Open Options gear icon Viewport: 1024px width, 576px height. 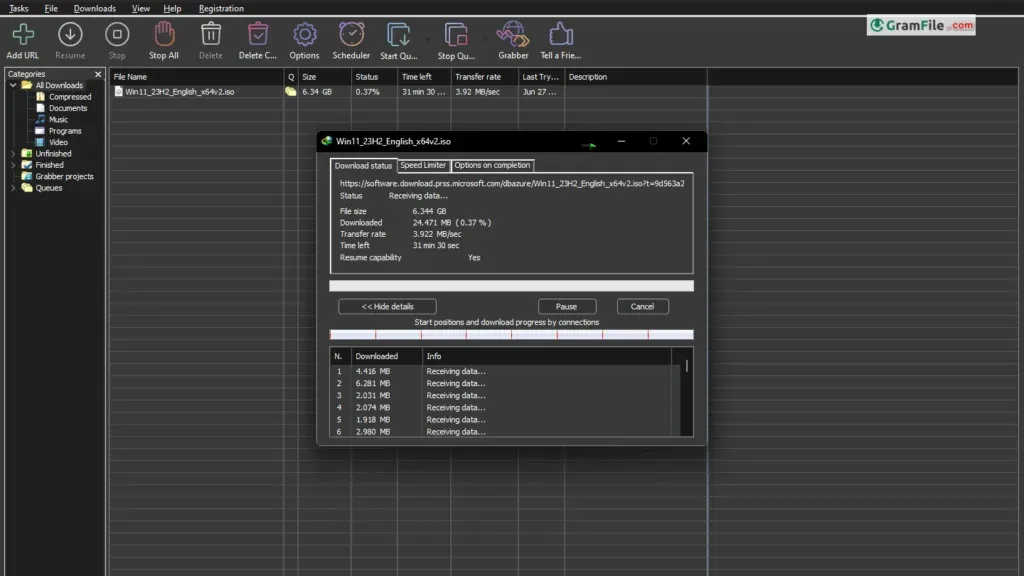click(304, 35)
